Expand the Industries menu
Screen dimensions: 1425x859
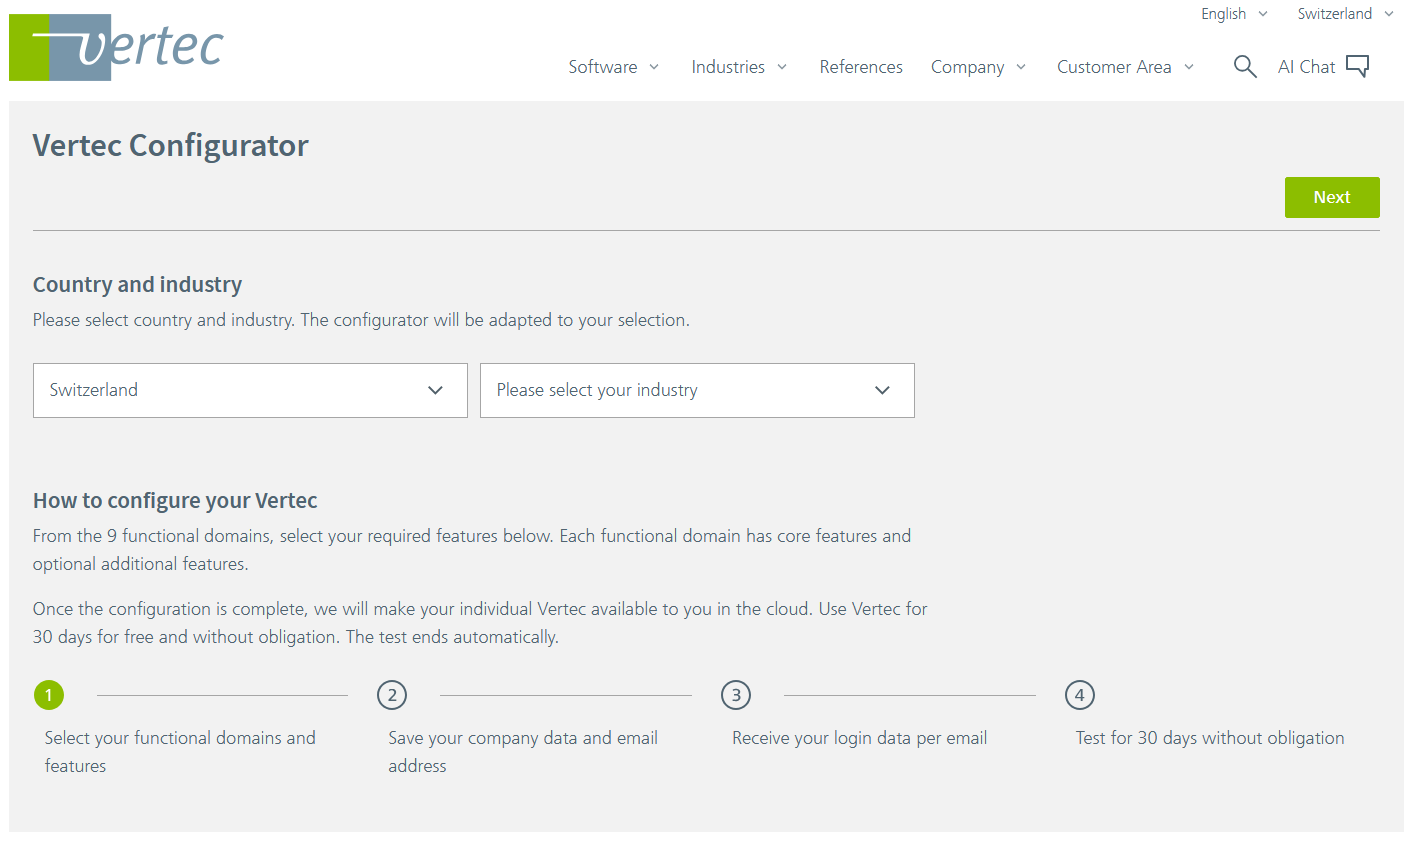click(x=739, y=67)
